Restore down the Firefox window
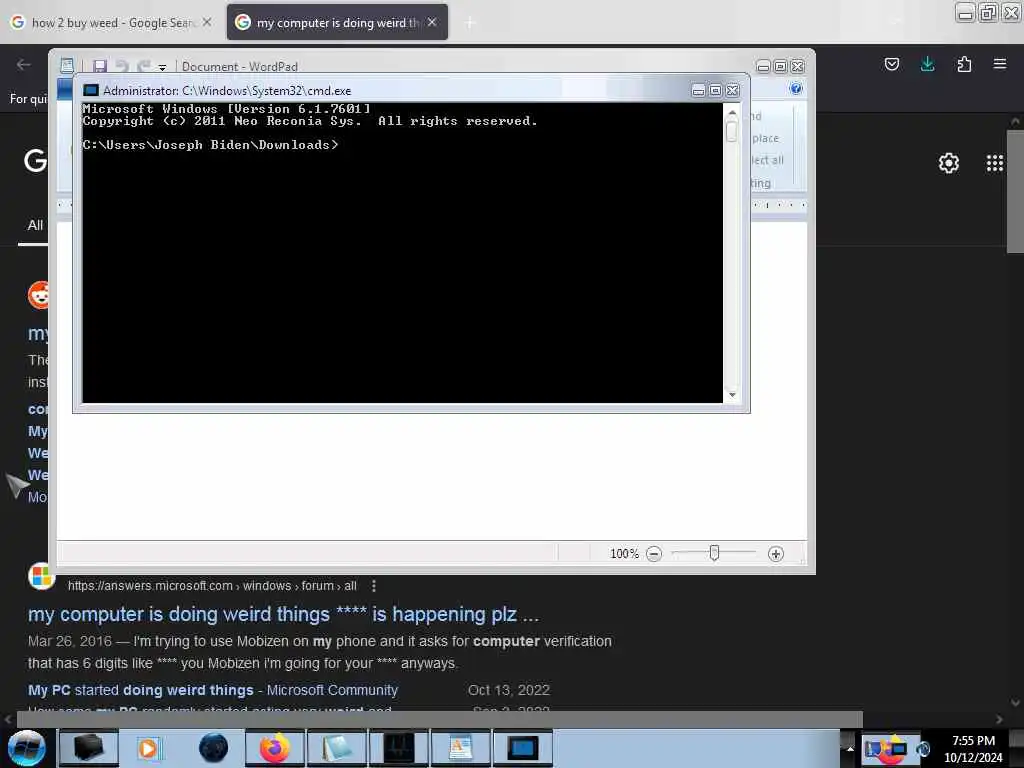The image size is (1024, 768). (x=988, y=12)
